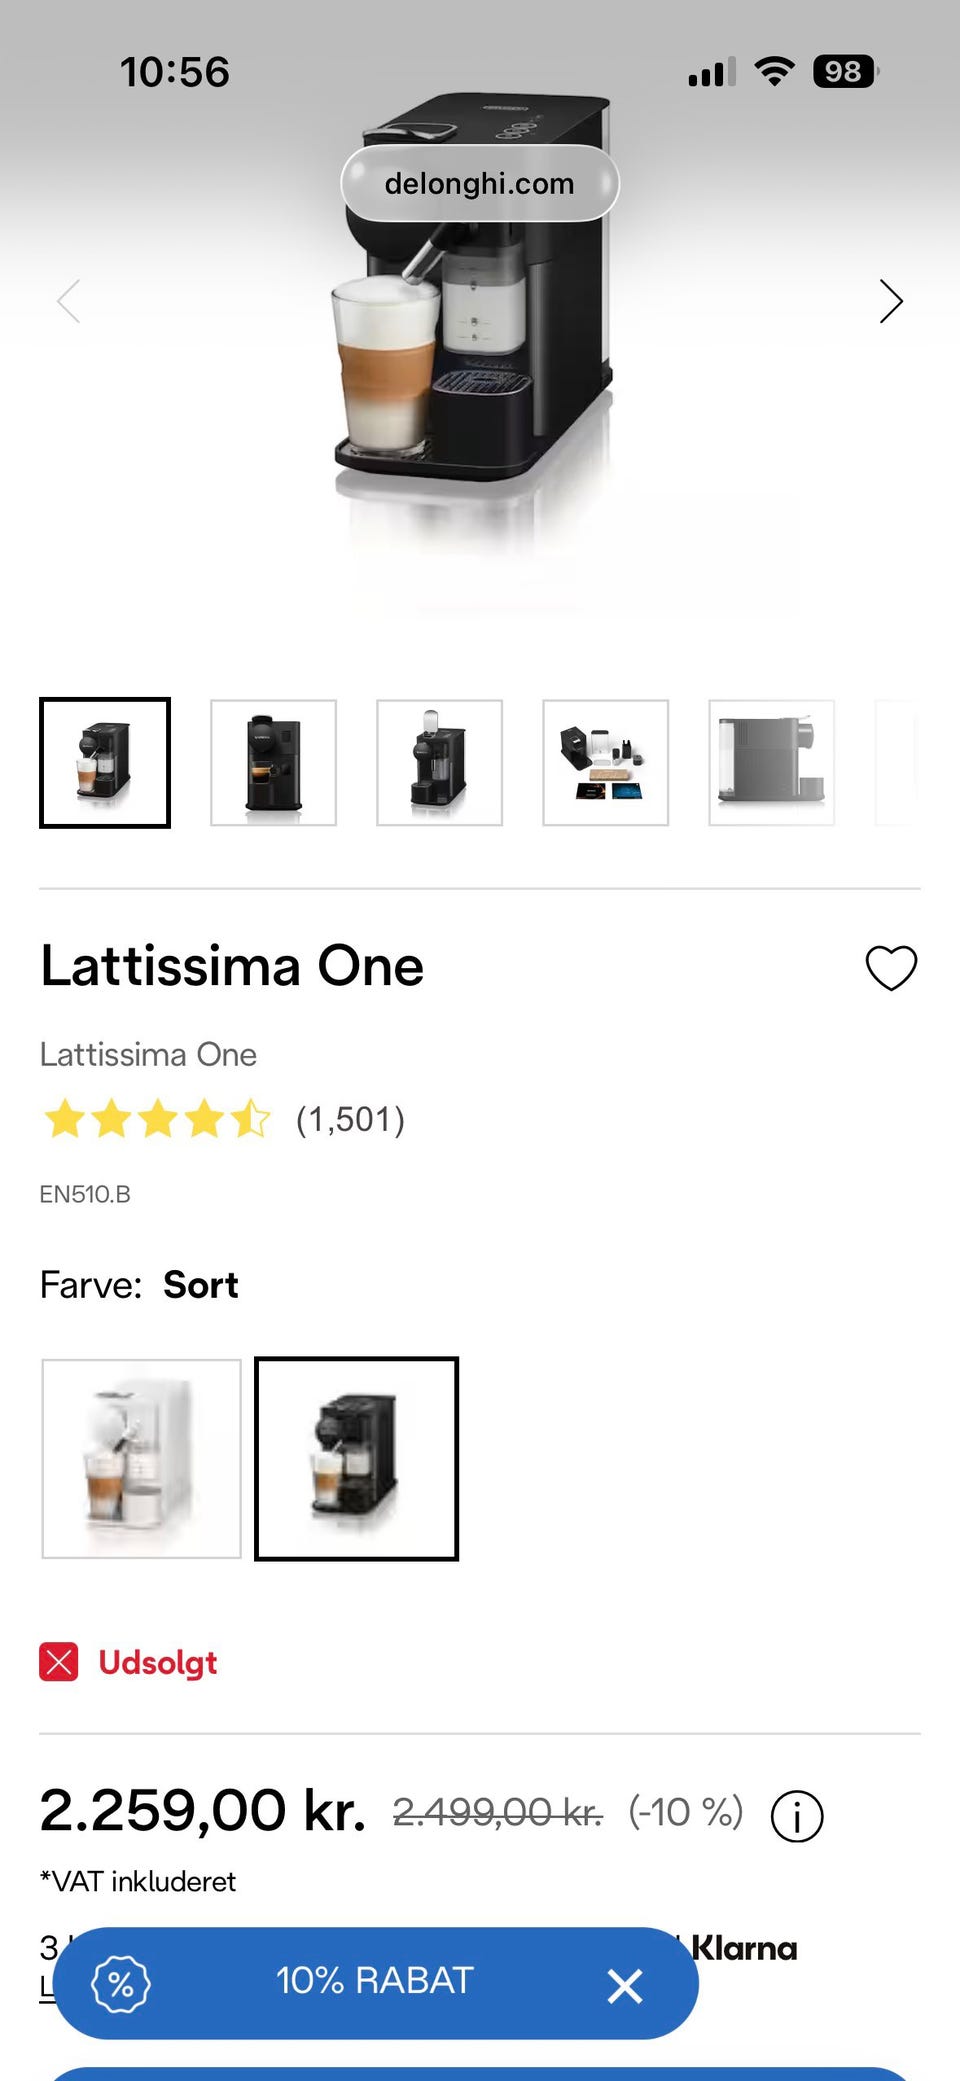Tap the red Udsolgt sold-out icon

pos(59,1662)
